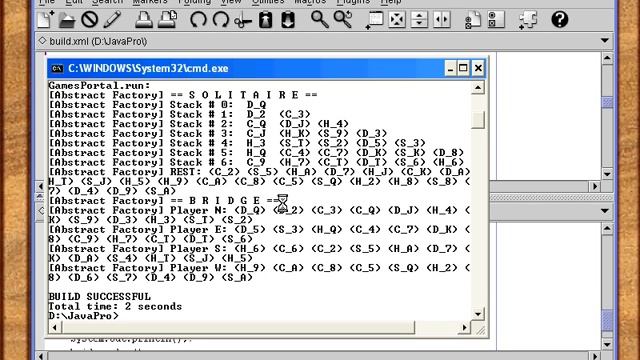
Task: Click the "Player E:" output line
Action: coord(259,230)
